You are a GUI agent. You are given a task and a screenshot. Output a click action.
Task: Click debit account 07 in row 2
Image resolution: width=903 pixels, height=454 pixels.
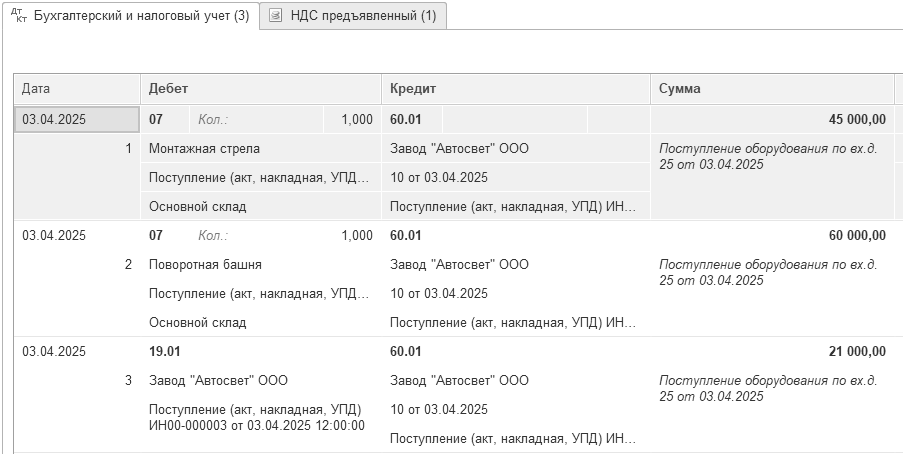click(x=156, y=236)
